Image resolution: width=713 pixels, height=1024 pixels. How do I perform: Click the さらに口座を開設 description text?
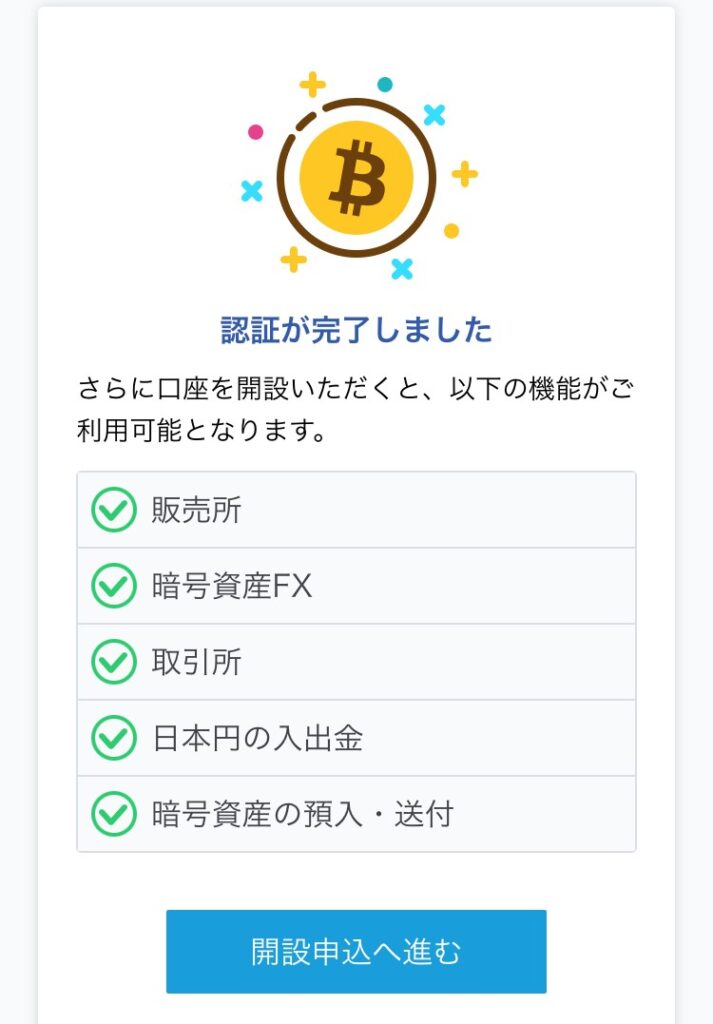(x=356, y=409)
